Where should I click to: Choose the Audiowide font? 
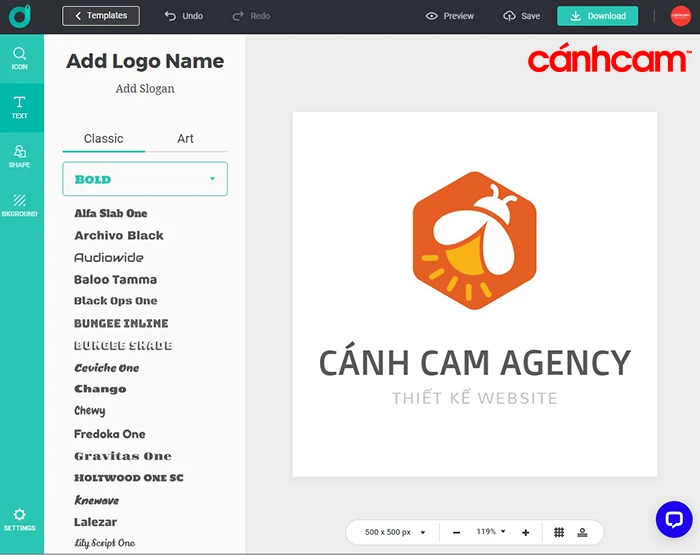pos(108,258)
